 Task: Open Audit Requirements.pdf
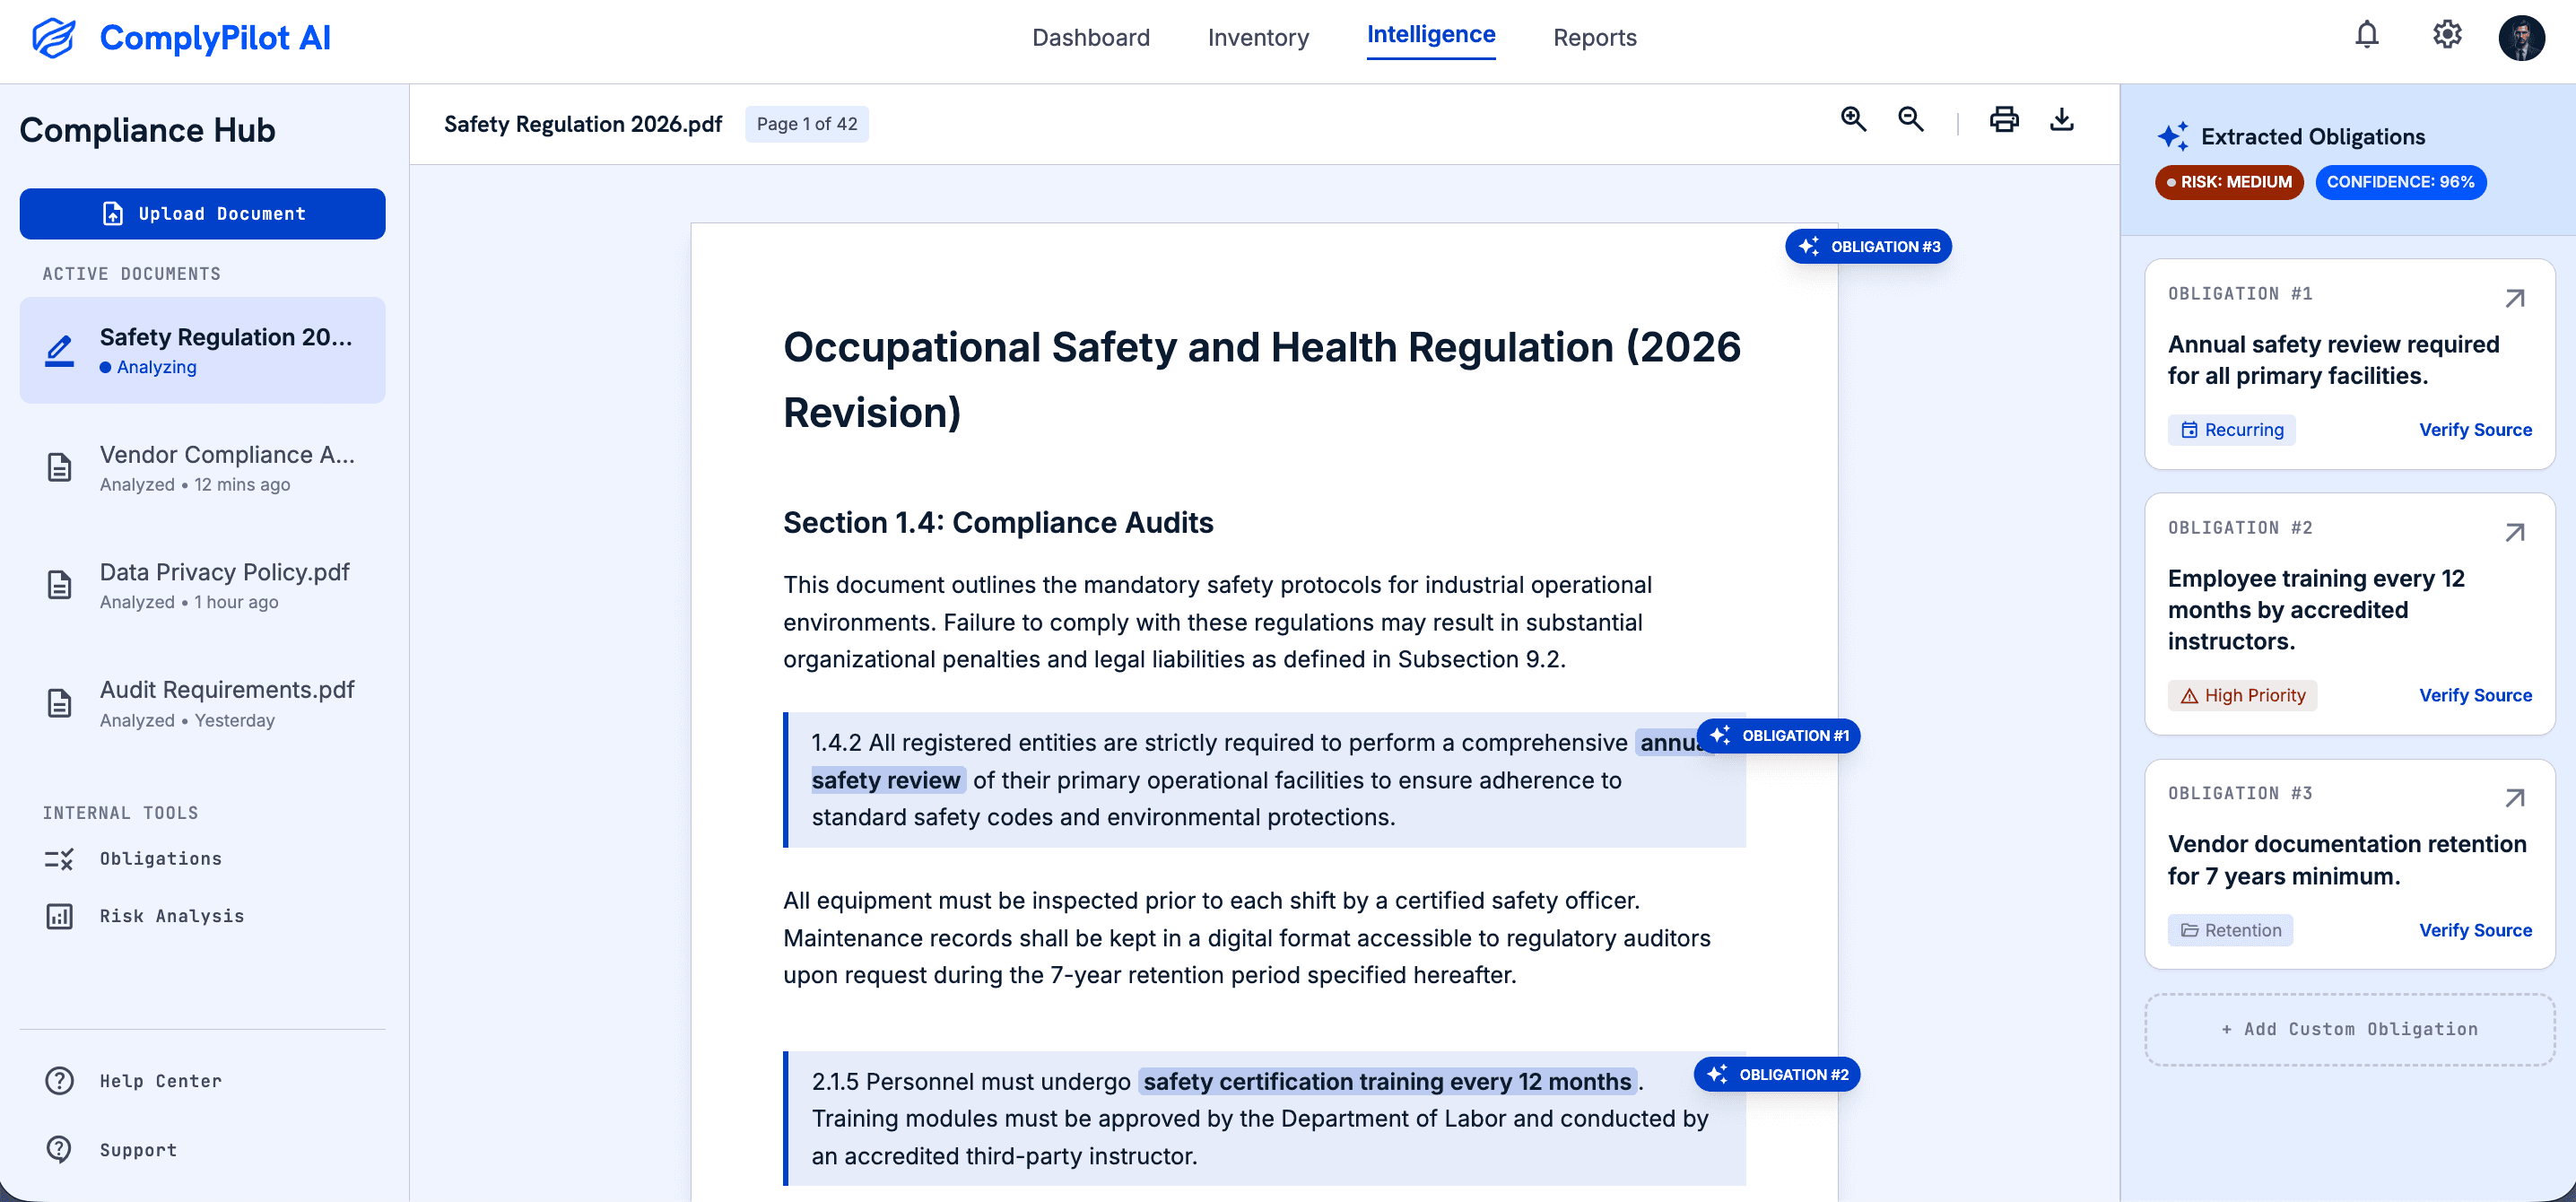click(202, 703)
